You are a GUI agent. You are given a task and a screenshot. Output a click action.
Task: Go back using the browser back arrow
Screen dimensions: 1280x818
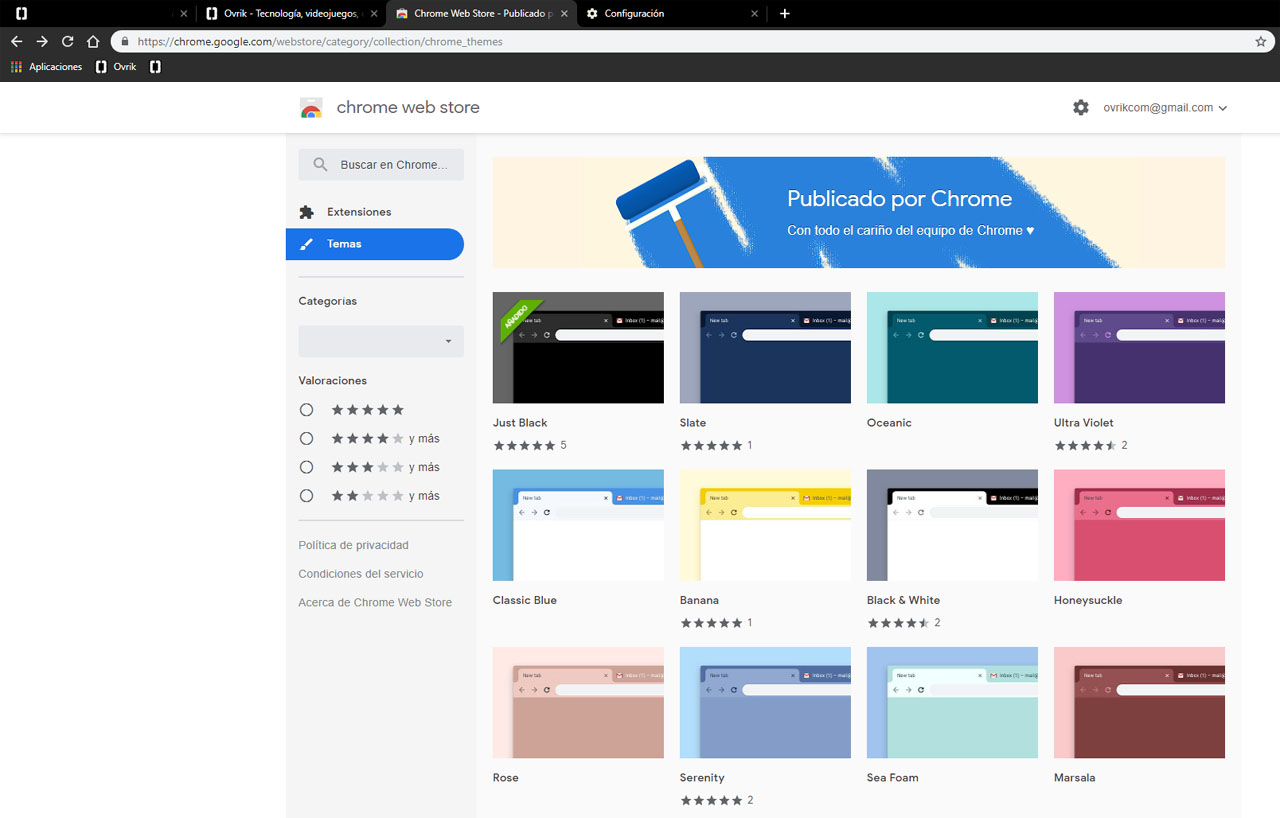click(16, 42)
